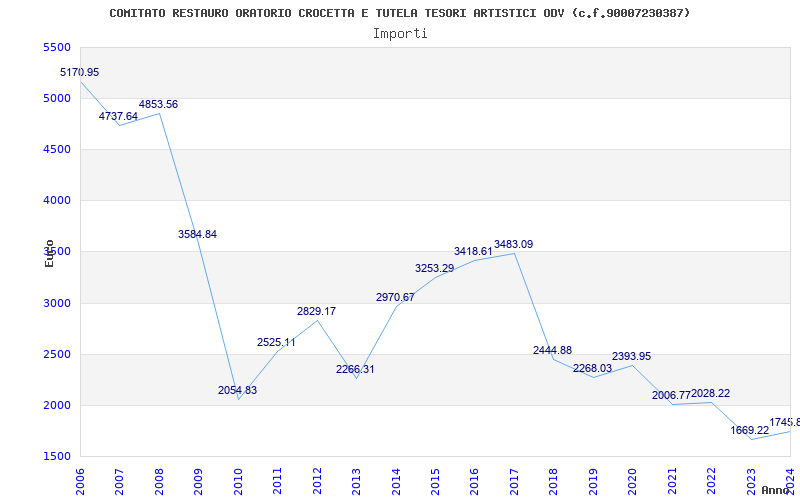The height and width of the screenshot is (500, 800).
Task: Click the 2018 x-axis year label
Action: pyautogui.click(x=554, y=481)
